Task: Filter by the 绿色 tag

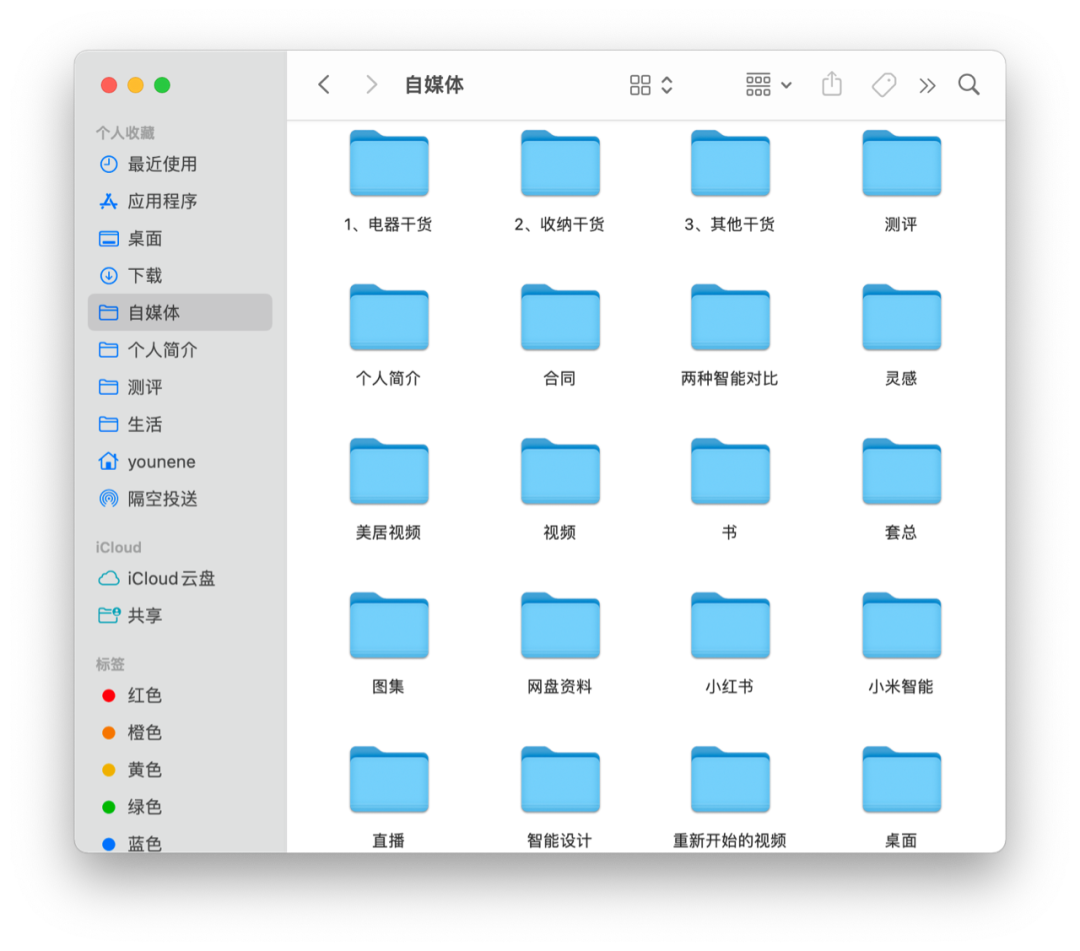Action: 180,807
